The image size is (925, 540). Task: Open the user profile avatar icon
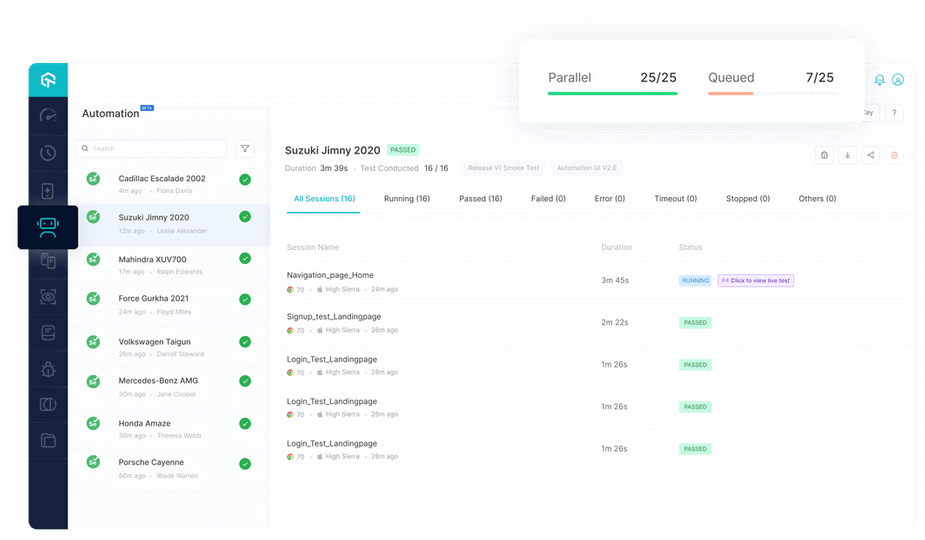point(898,80)
